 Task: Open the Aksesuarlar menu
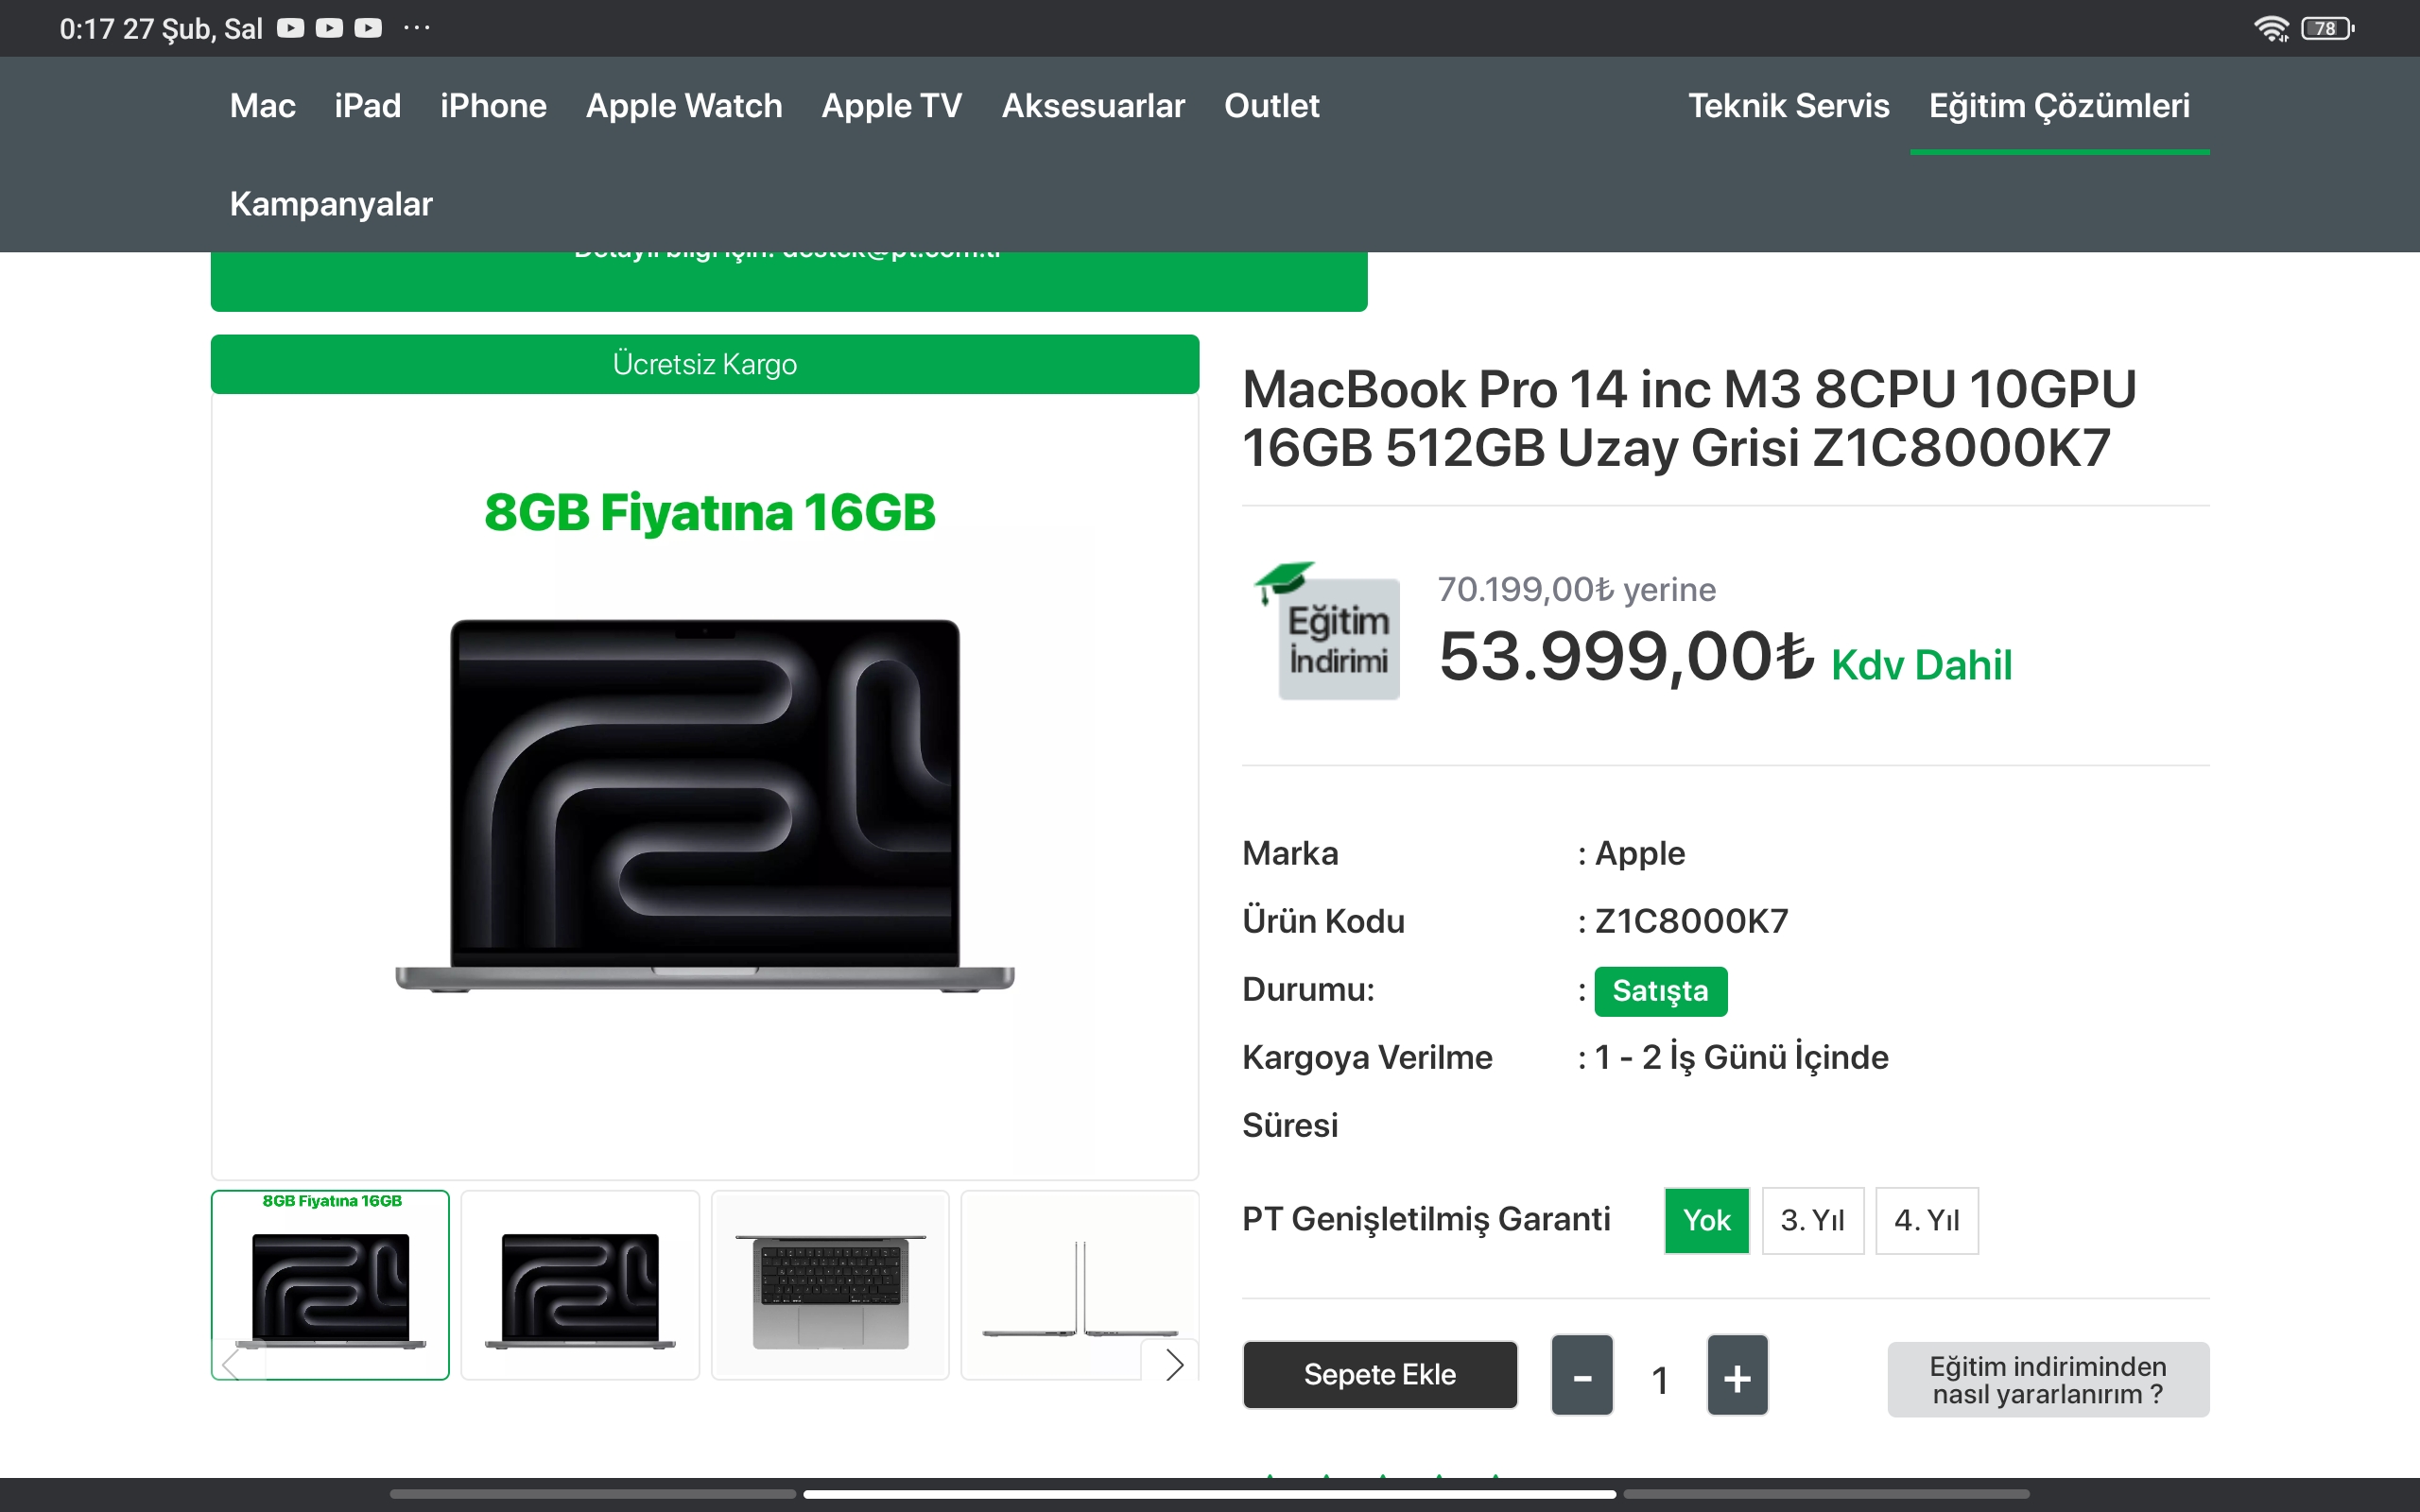(x=1093, y=106)
